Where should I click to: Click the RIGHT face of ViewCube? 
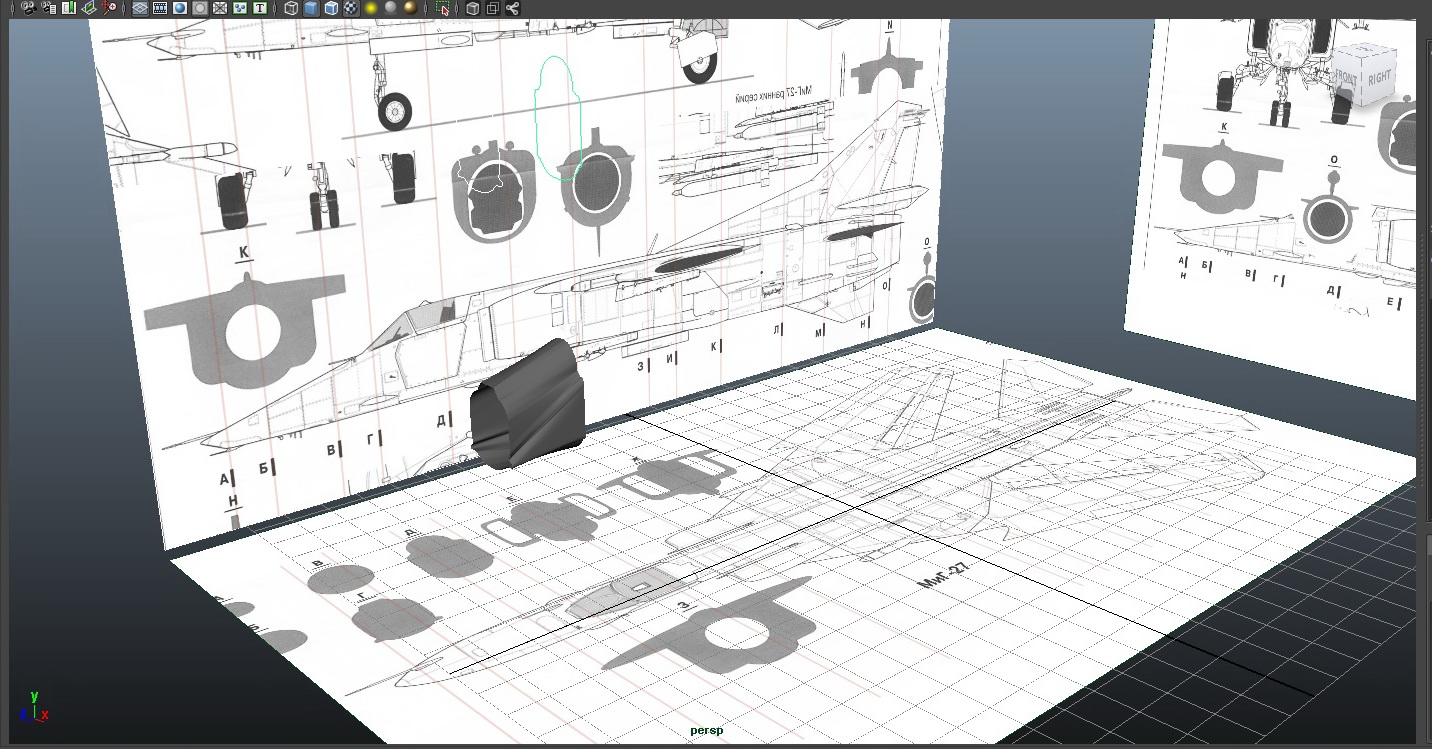click(1379, 78)
